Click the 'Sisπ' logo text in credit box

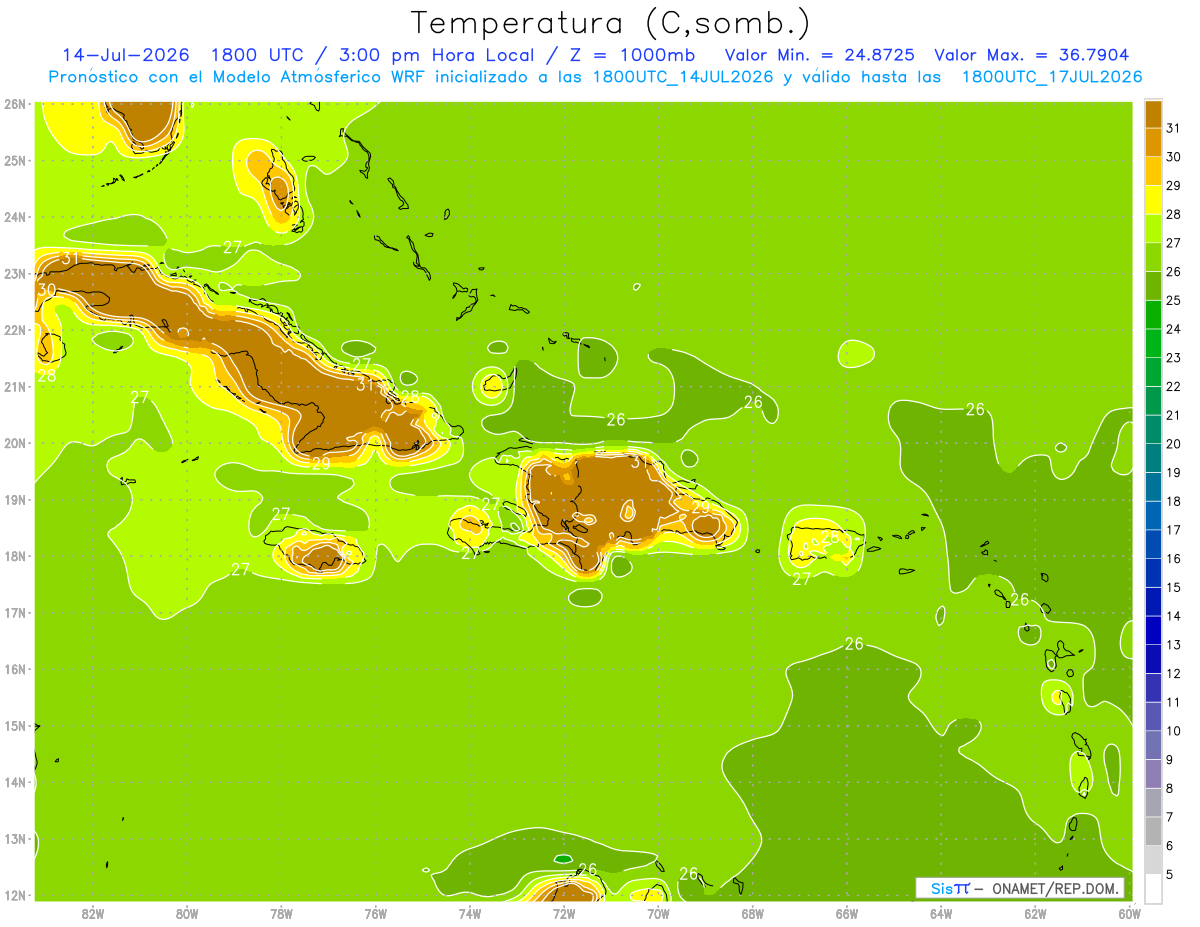950,888
